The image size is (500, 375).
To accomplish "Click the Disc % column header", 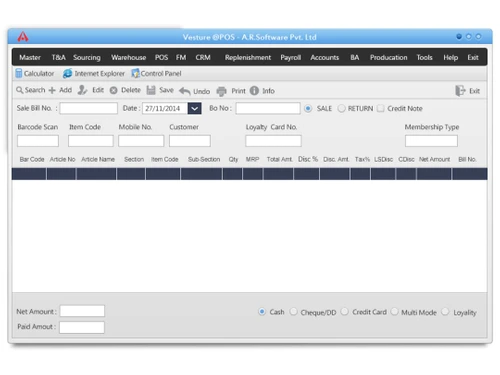I will pyautogui.click(x=308, y=159).
